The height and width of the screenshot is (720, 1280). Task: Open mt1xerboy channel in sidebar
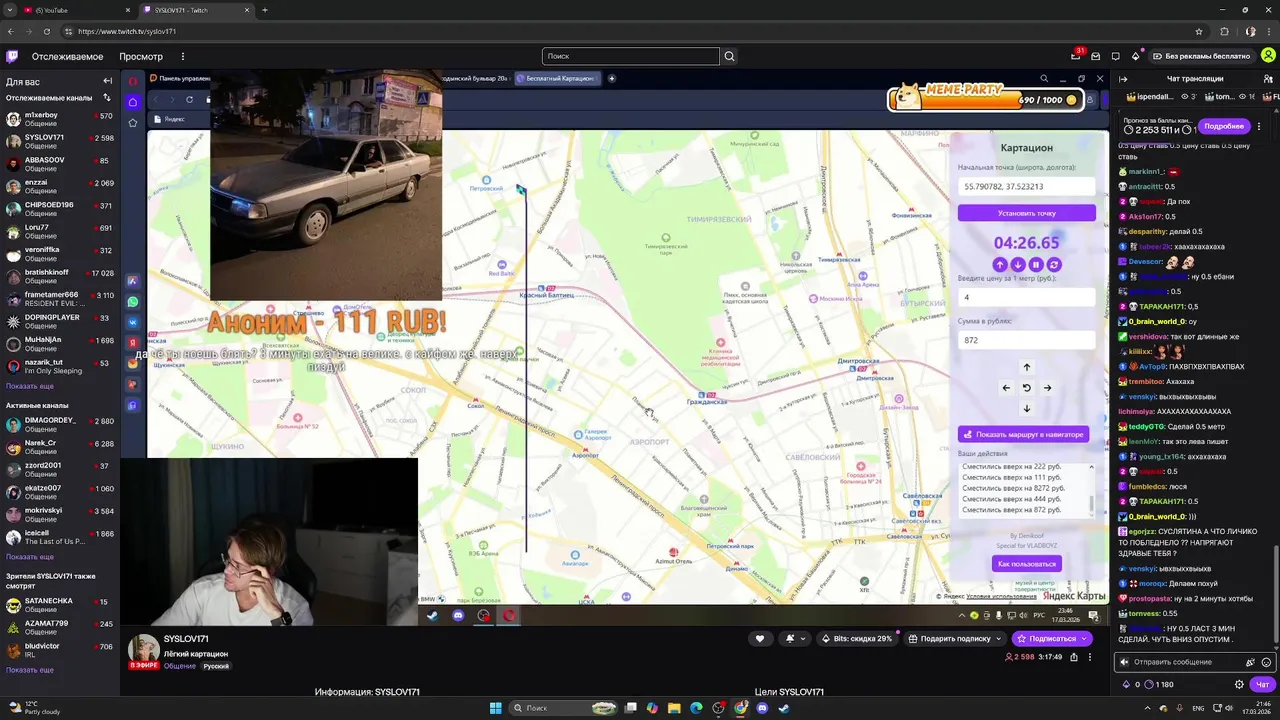click(60, 119)
